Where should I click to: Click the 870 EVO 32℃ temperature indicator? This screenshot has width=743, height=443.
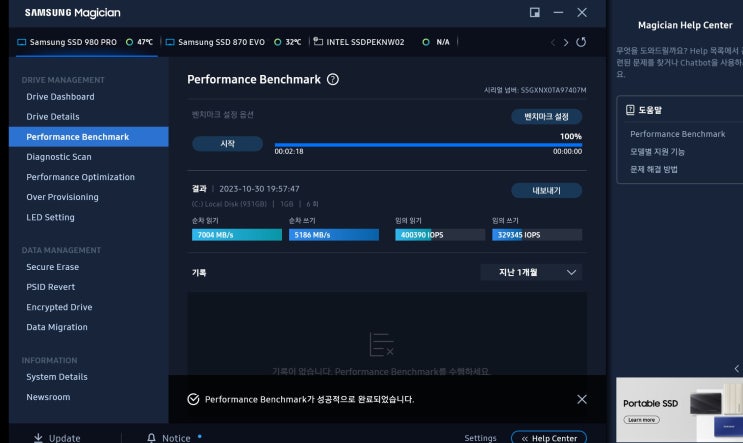point(288,42)
